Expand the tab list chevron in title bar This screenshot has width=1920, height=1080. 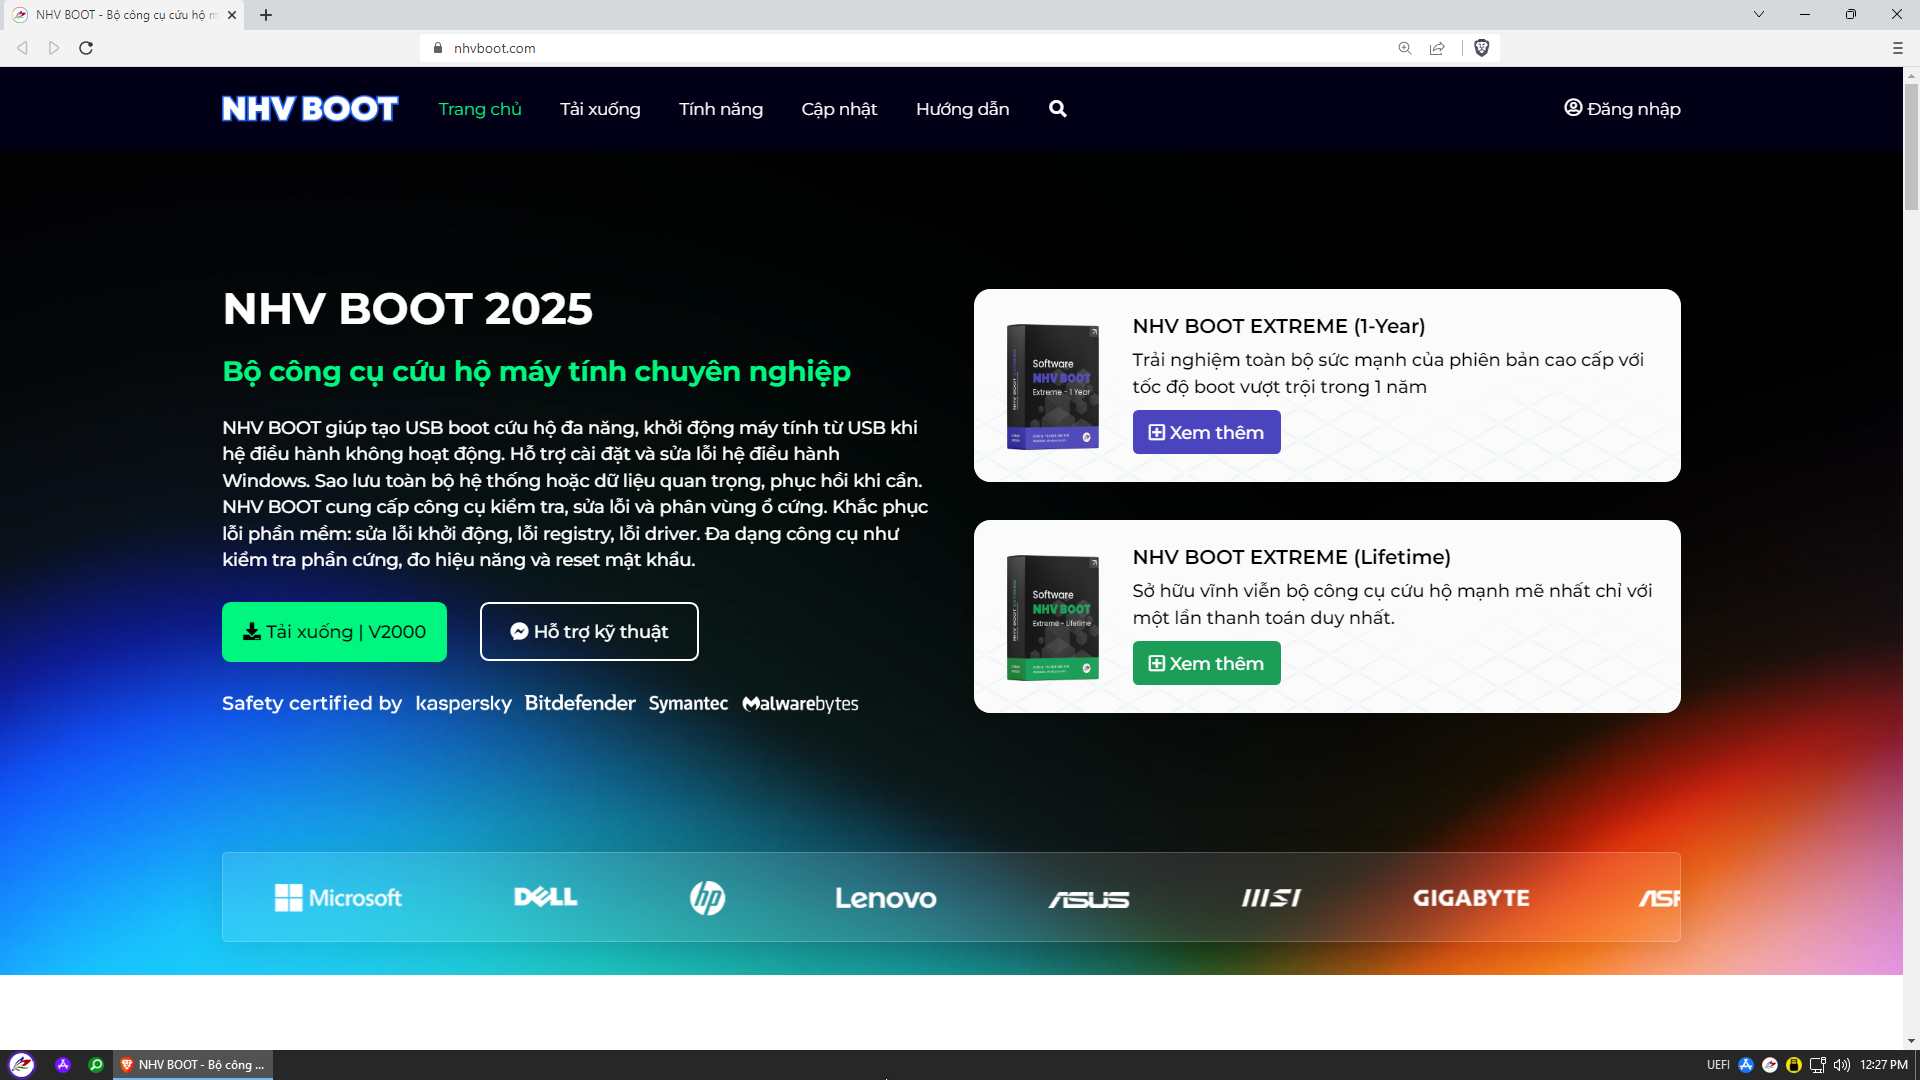click(x=1758, y=14)
